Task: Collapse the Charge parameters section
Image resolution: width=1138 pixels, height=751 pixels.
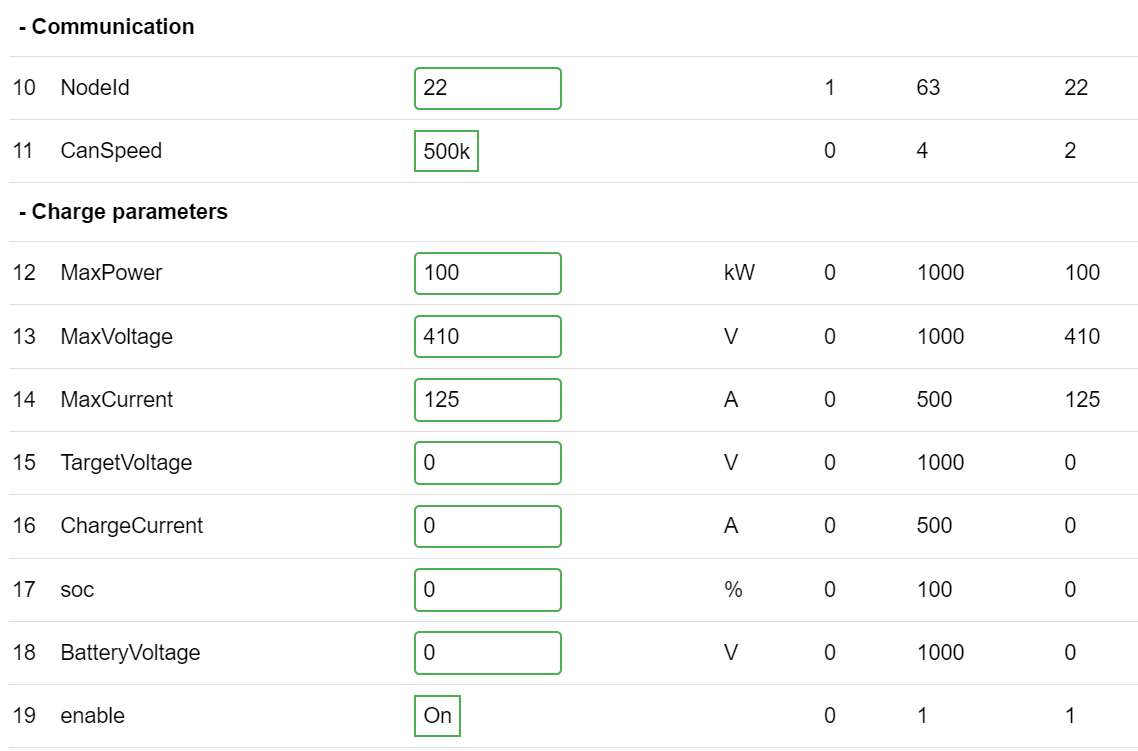Action: click(123, 212)
